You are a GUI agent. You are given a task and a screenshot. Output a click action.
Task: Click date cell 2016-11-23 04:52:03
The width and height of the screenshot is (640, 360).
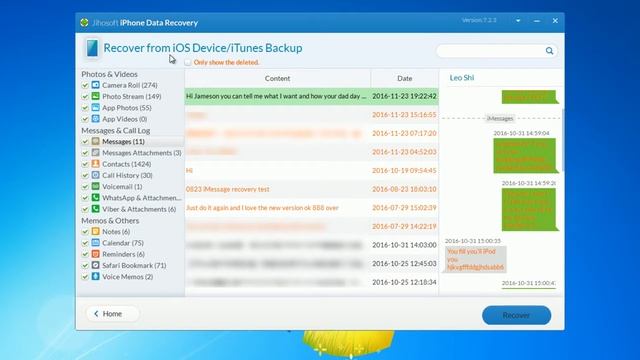(404, 152)
